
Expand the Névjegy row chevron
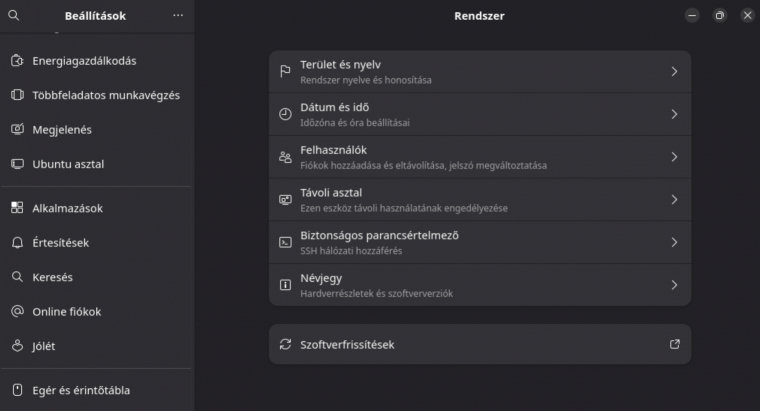674,285
